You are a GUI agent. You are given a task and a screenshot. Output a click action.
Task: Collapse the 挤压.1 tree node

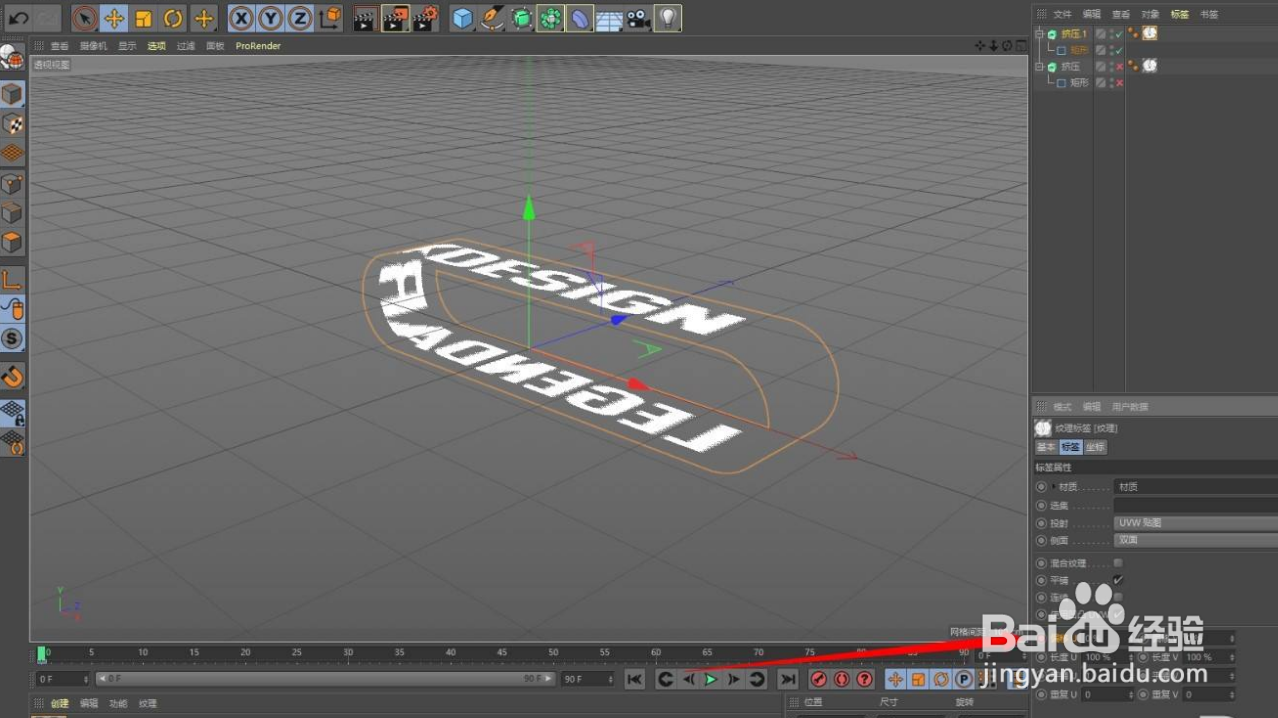1038,34
